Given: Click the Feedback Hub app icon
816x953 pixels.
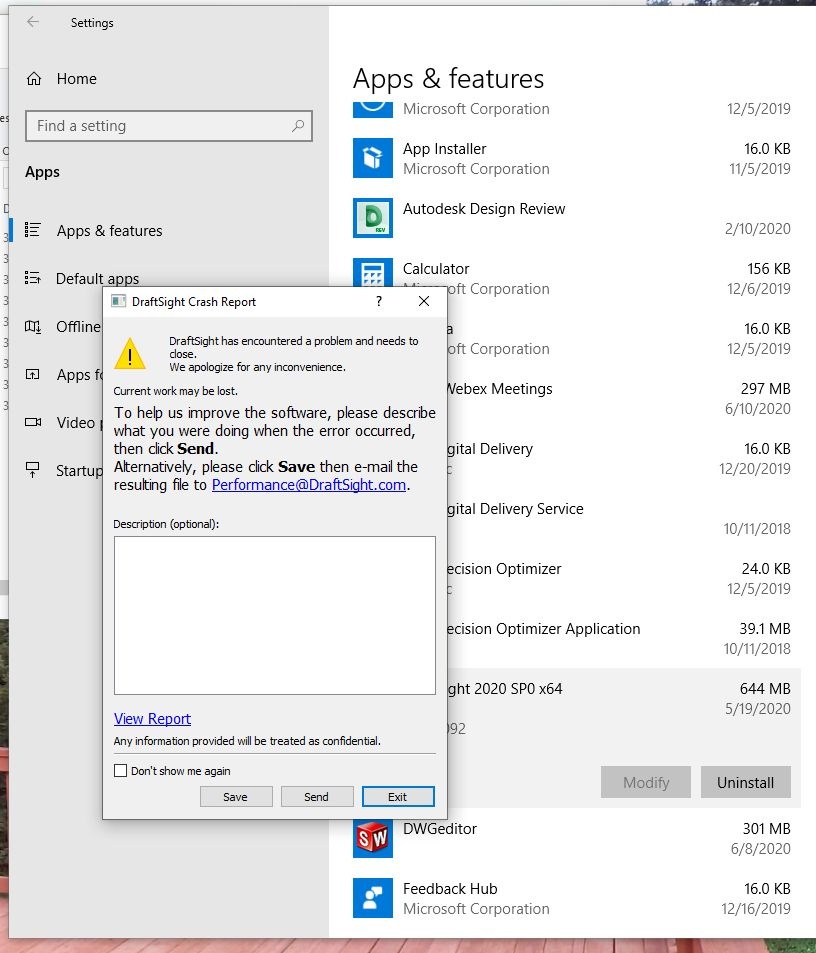Looking at the screenshot, I should coord(372,898).
